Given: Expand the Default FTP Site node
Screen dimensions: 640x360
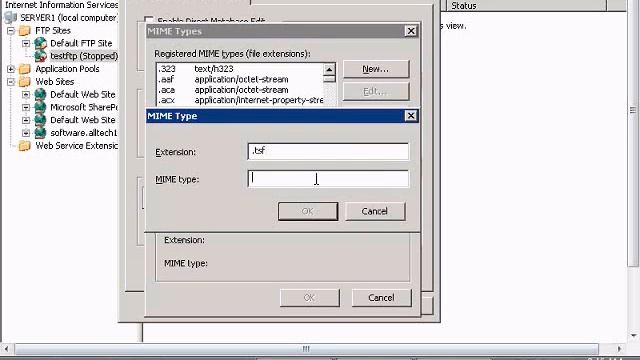Looking at the screenshot, I should click(26, 43).
